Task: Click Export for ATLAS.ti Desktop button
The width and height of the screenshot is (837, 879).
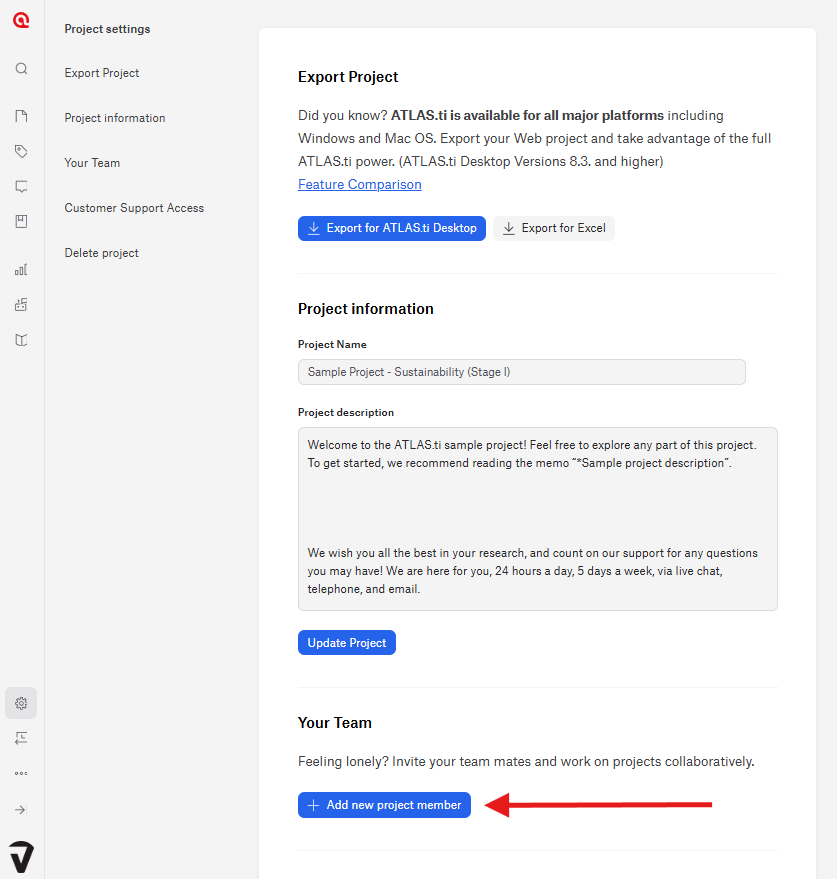Action: 392,228
